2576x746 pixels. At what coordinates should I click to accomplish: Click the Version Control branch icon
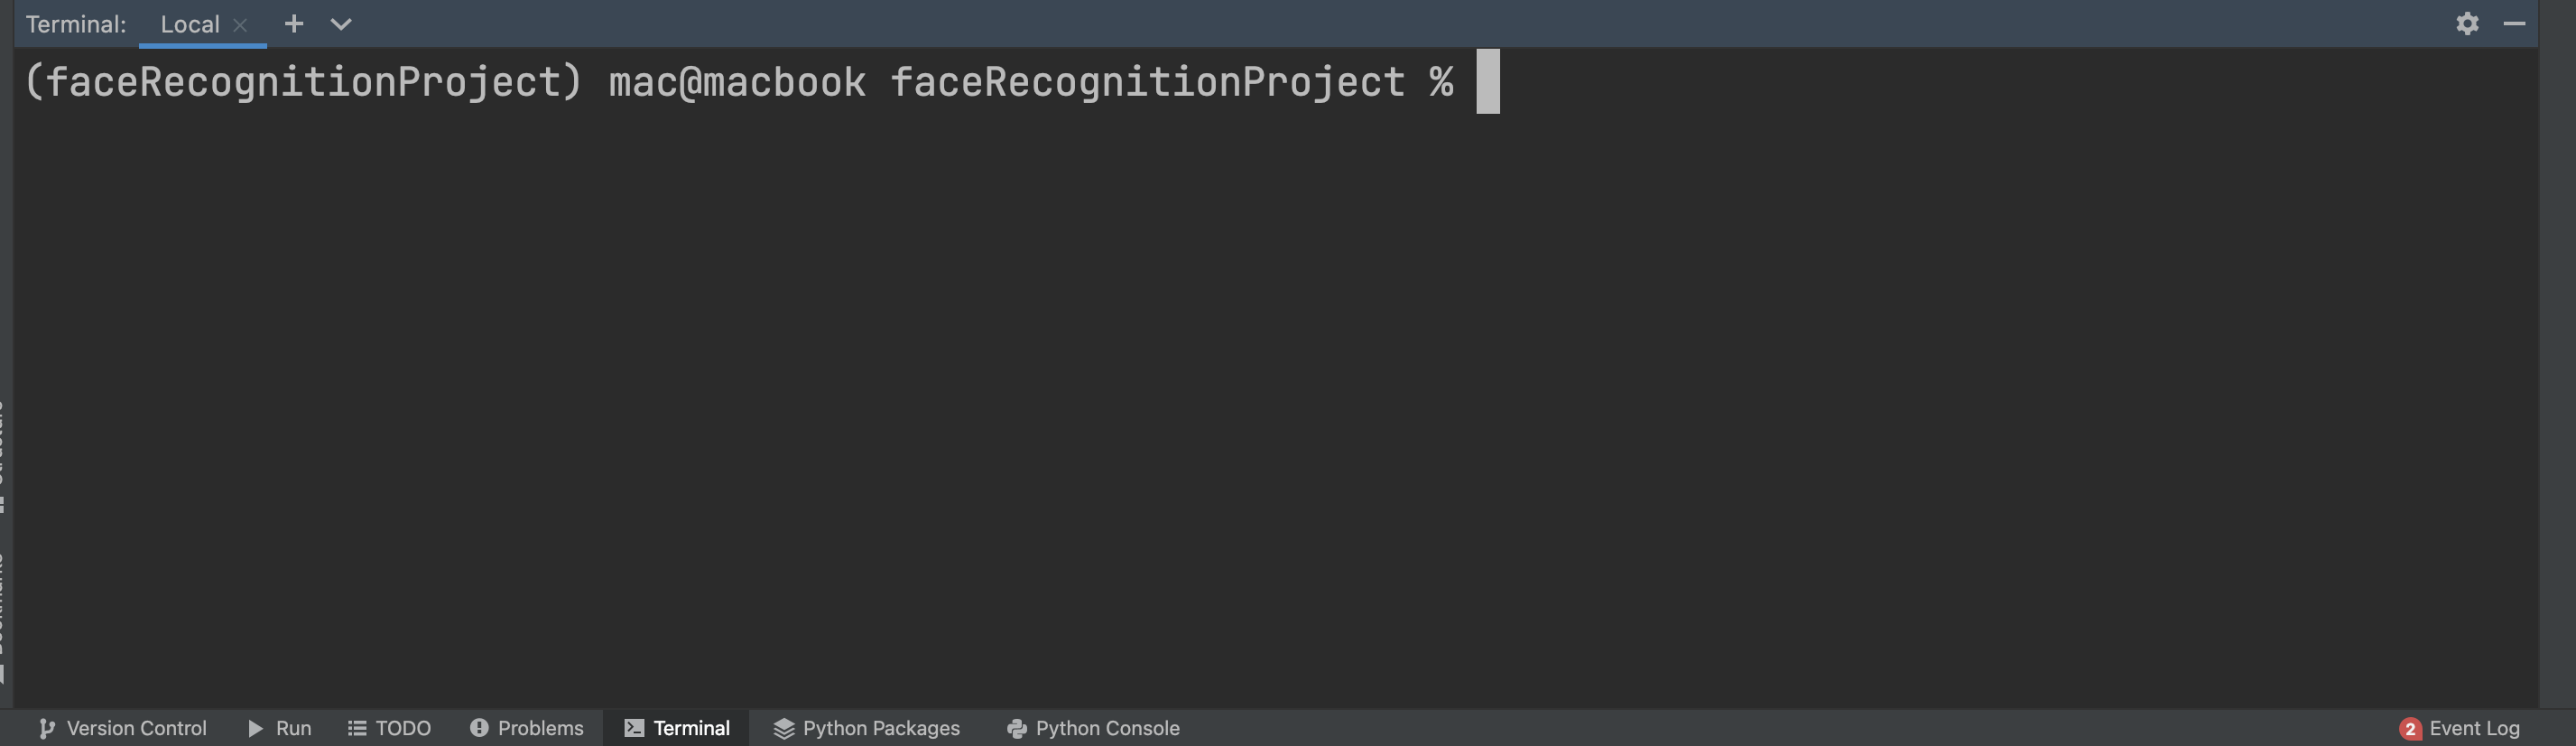(46, 729)
